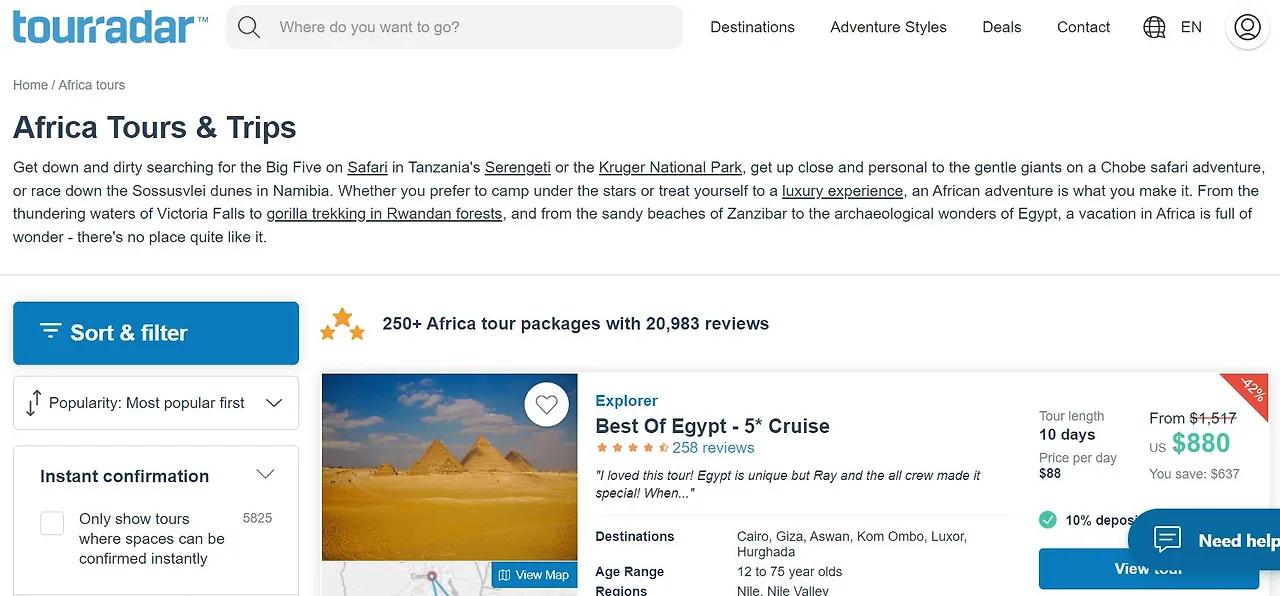Open the Deals menu item
The height and width of the screenshot is (596, 1280).
1001,28
